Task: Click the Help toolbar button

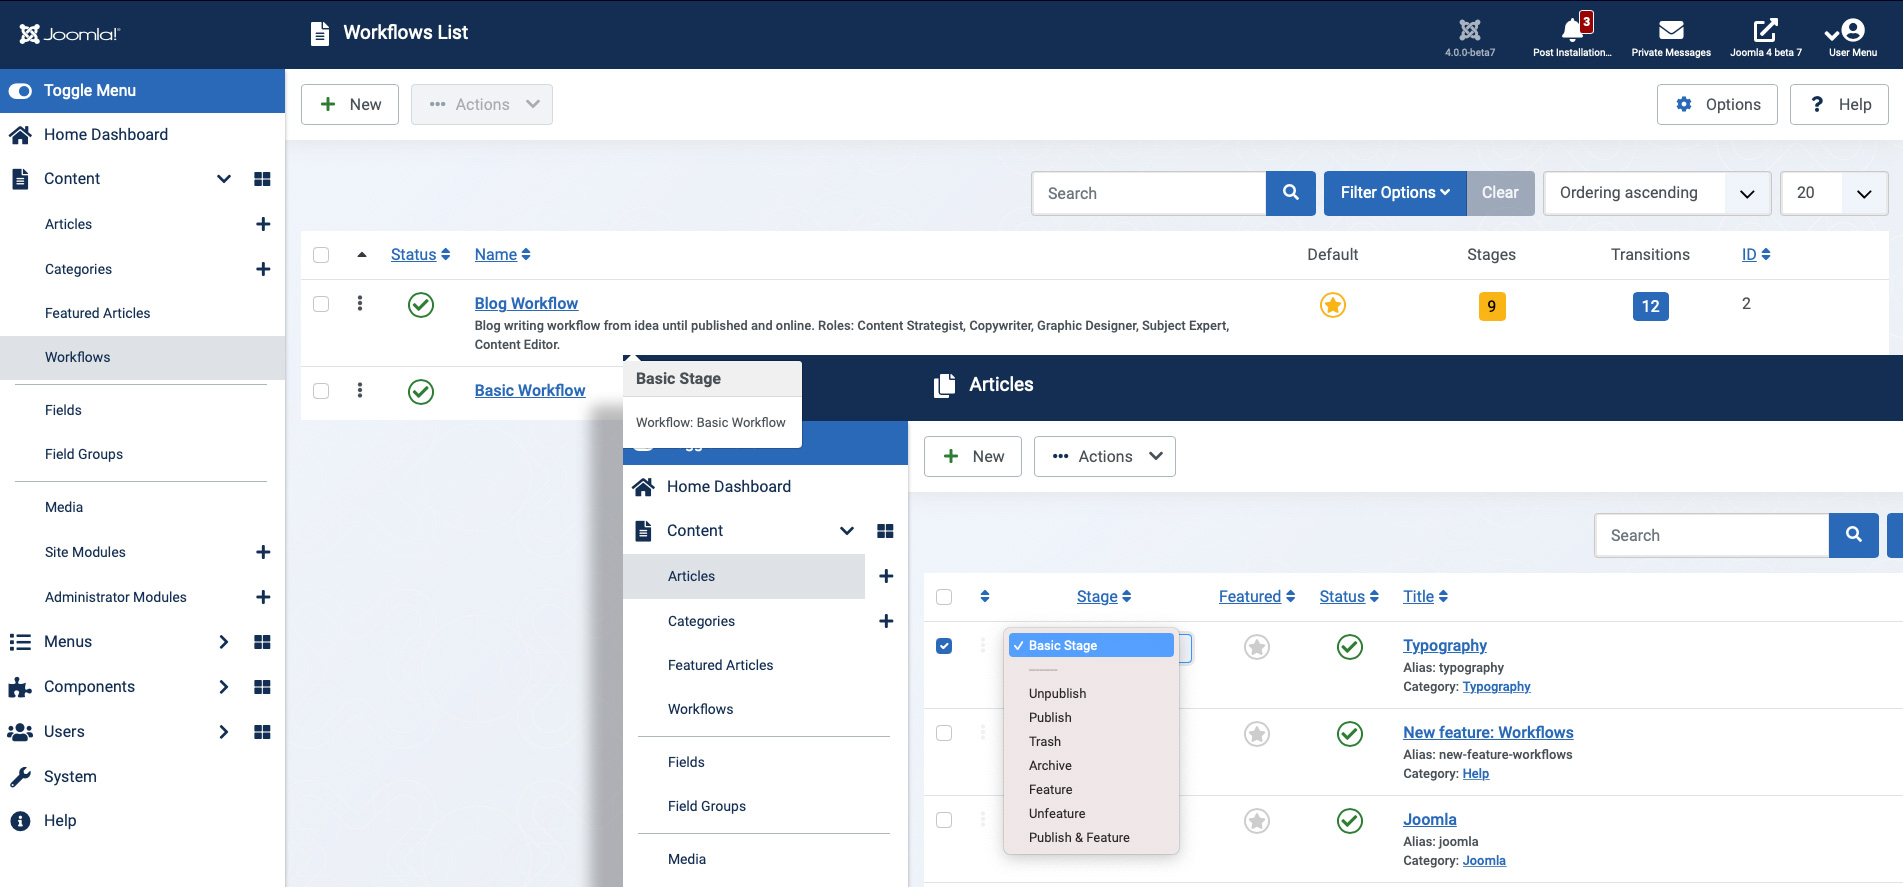Action: click(x=1839, y=104)
